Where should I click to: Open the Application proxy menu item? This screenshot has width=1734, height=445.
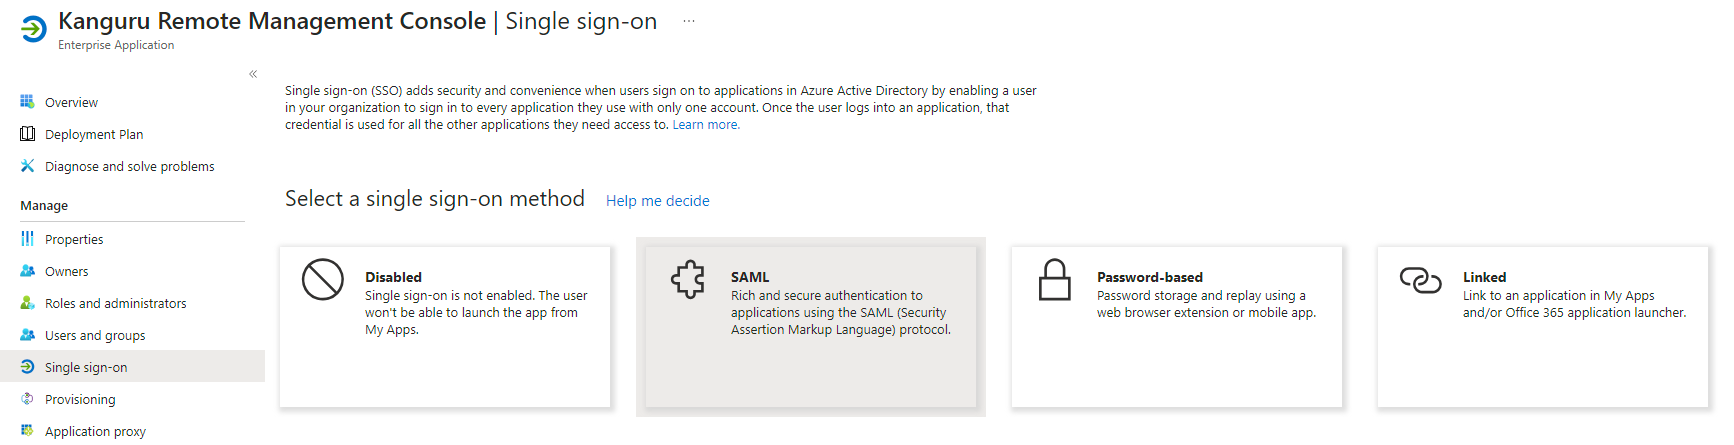point(95,431)
